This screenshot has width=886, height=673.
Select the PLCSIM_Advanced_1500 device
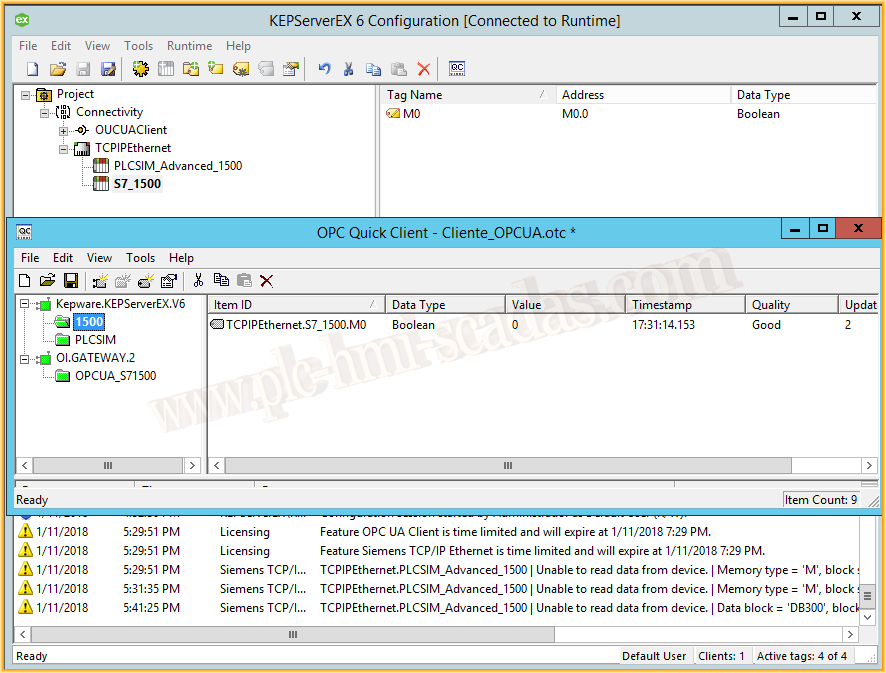(177, 166)
